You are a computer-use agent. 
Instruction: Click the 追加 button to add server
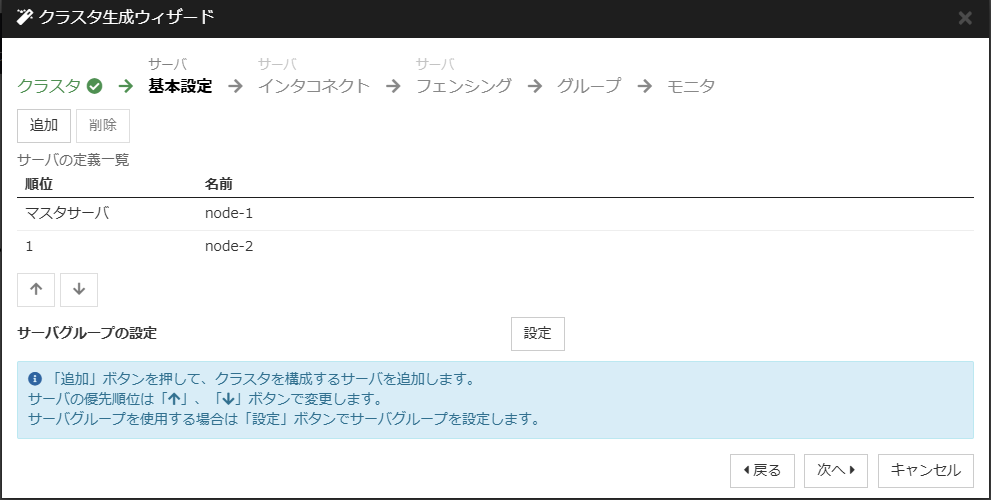44,126
